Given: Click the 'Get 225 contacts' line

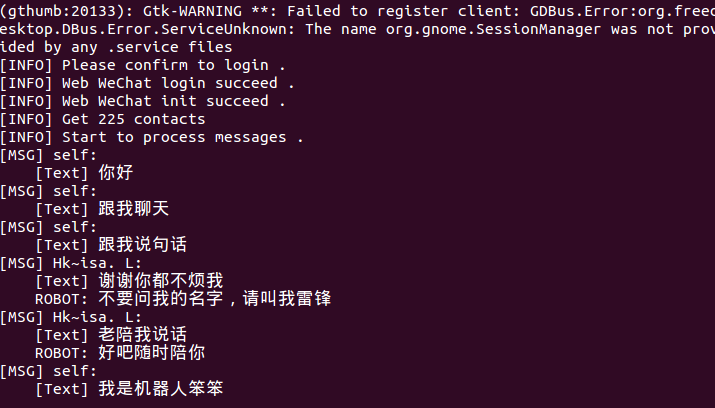Looking at the screenshot, I should tap(103, 119).
